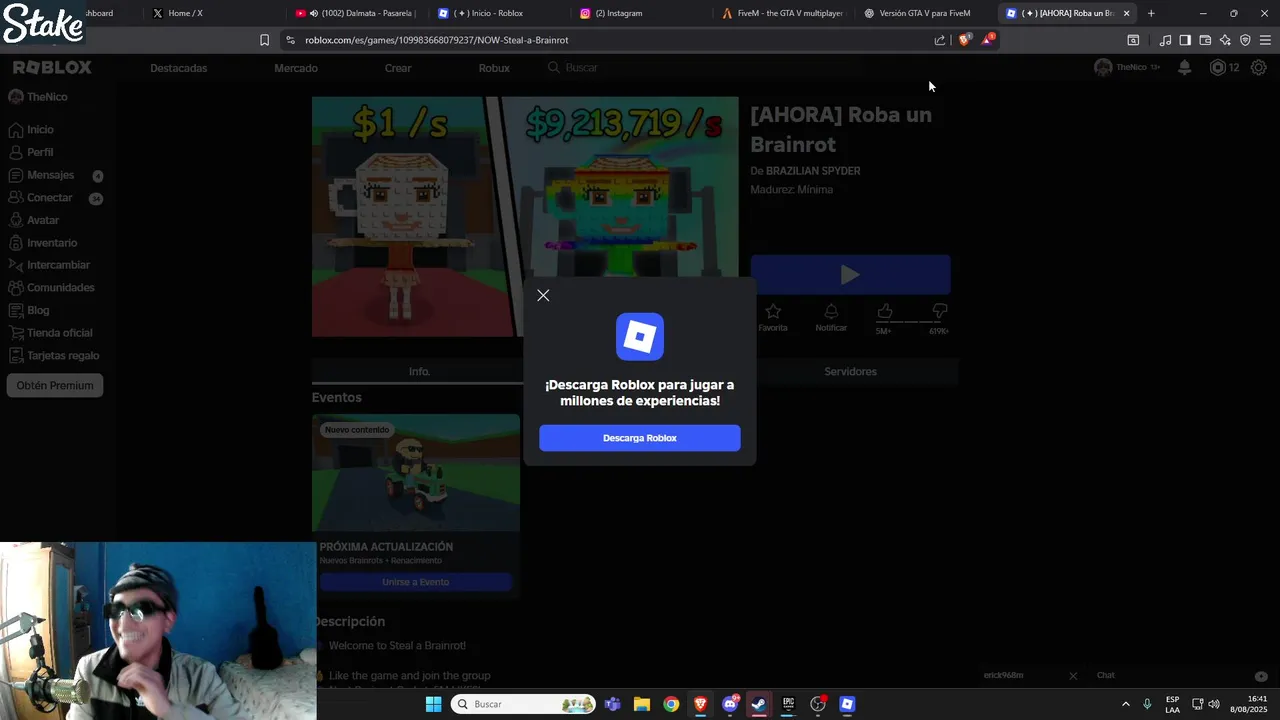1280x720 pixels.
Task: Click the Unirse a Evento button
Action: pyautogui.click(x=415, y=582)
